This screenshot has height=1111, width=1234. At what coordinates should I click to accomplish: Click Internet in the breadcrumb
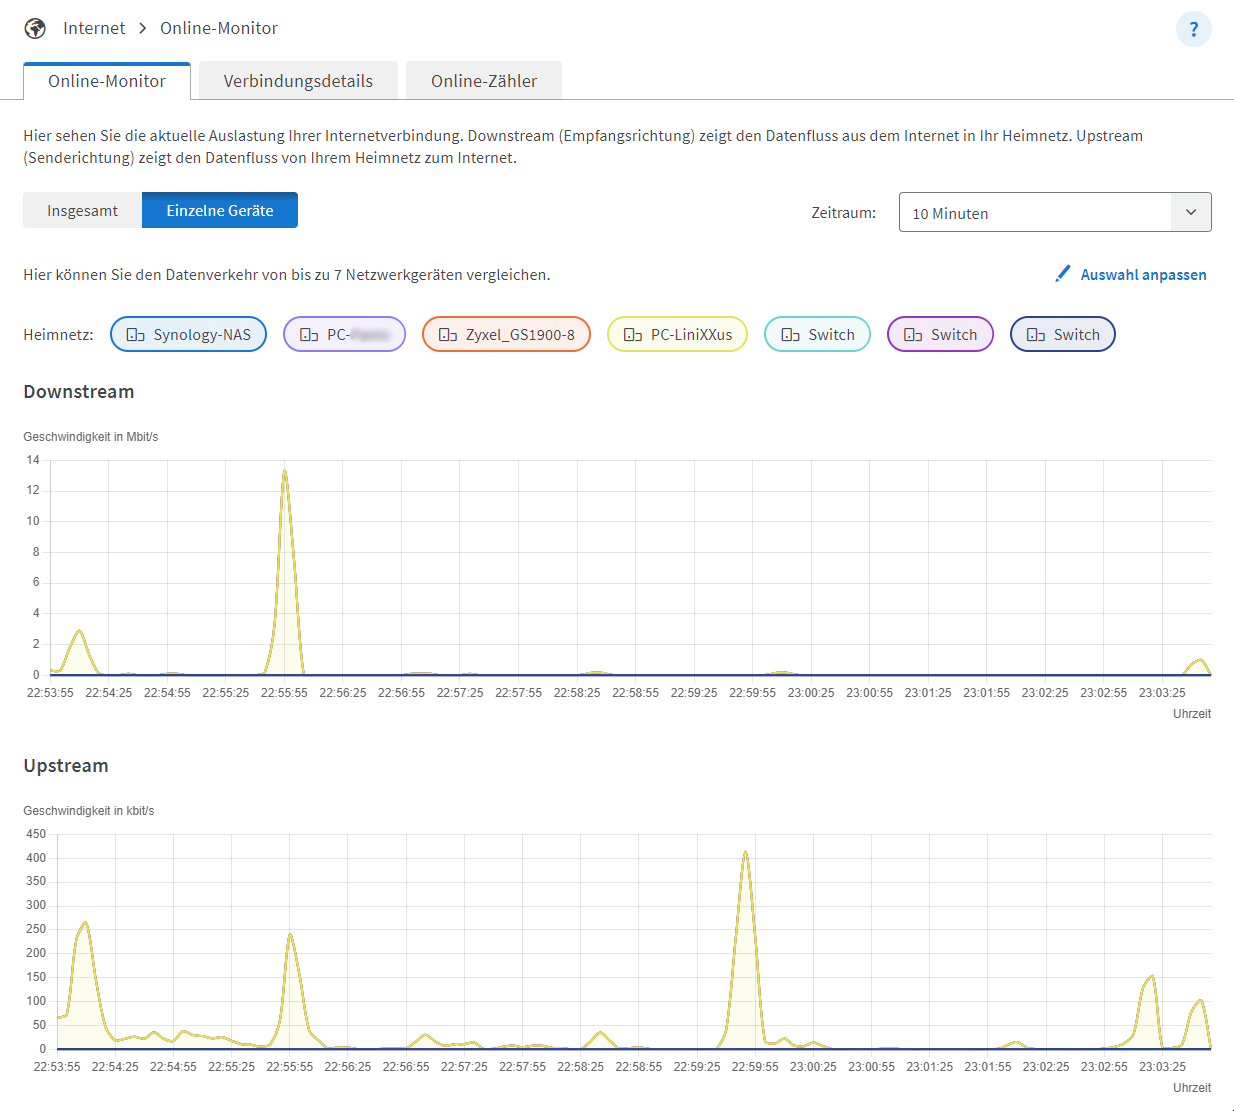coord(94,28)
